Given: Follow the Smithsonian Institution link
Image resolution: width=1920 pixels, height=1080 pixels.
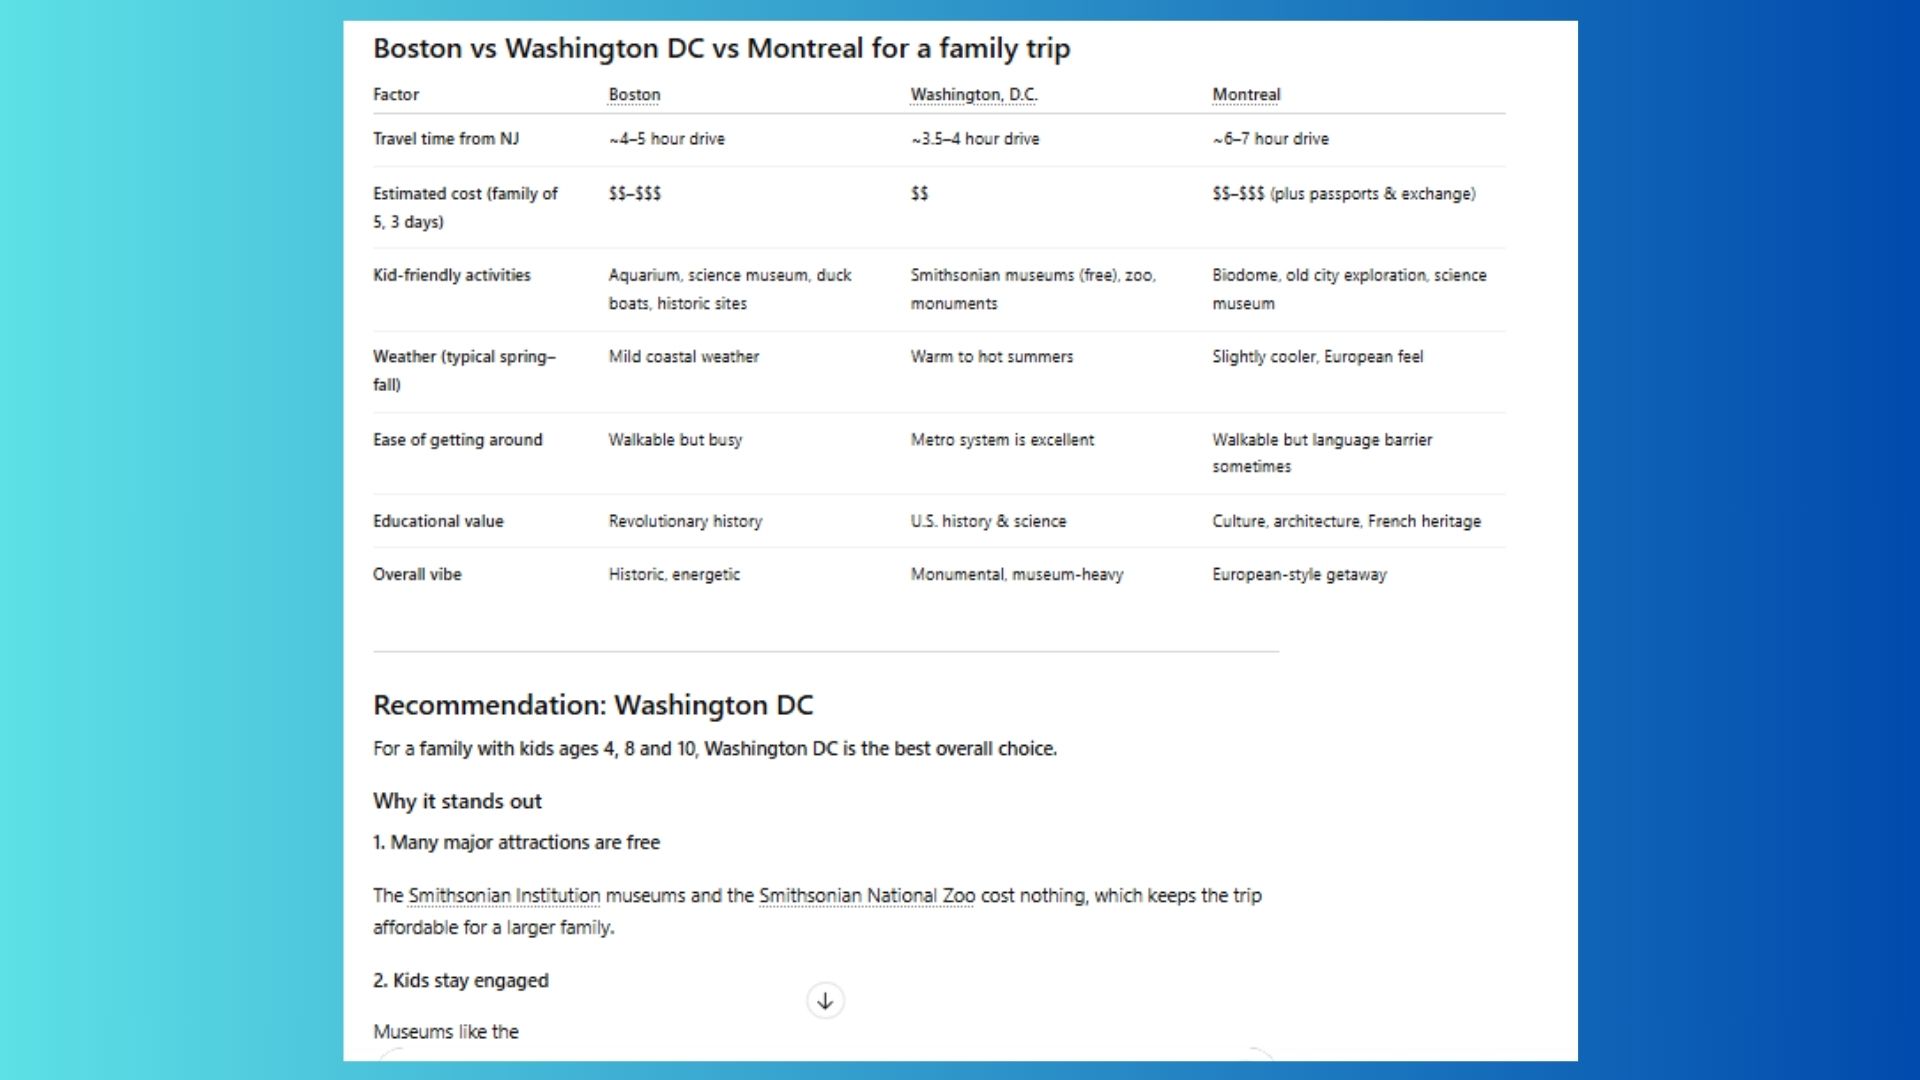Looking at the screenshot, I should (504, 895).
